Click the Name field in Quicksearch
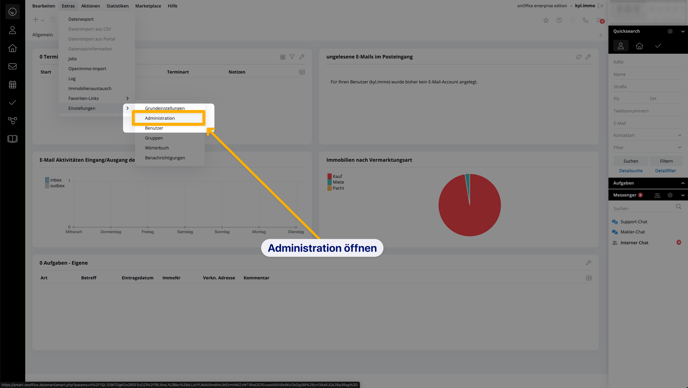 [648, 75]
